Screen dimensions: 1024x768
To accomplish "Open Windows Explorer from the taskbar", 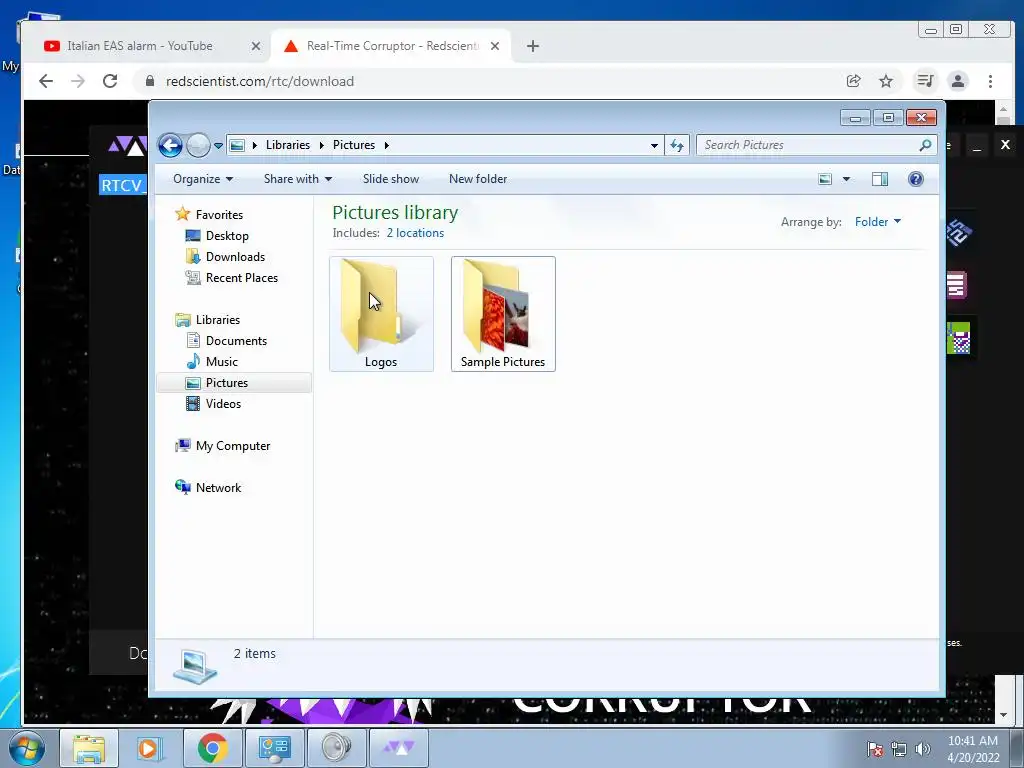I will pos(89,748).
